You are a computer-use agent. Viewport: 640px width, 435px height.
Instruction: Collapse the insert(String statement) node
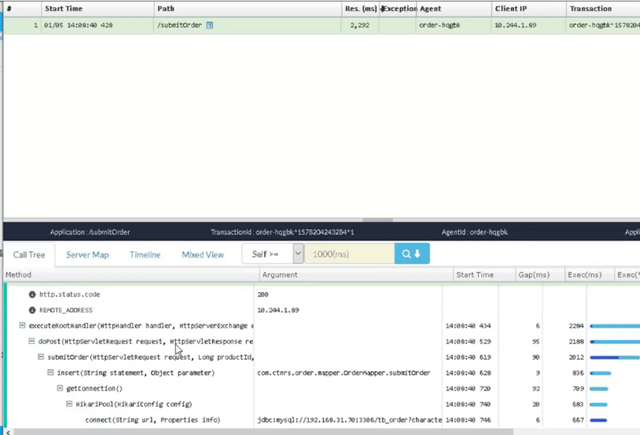[50, 372]
